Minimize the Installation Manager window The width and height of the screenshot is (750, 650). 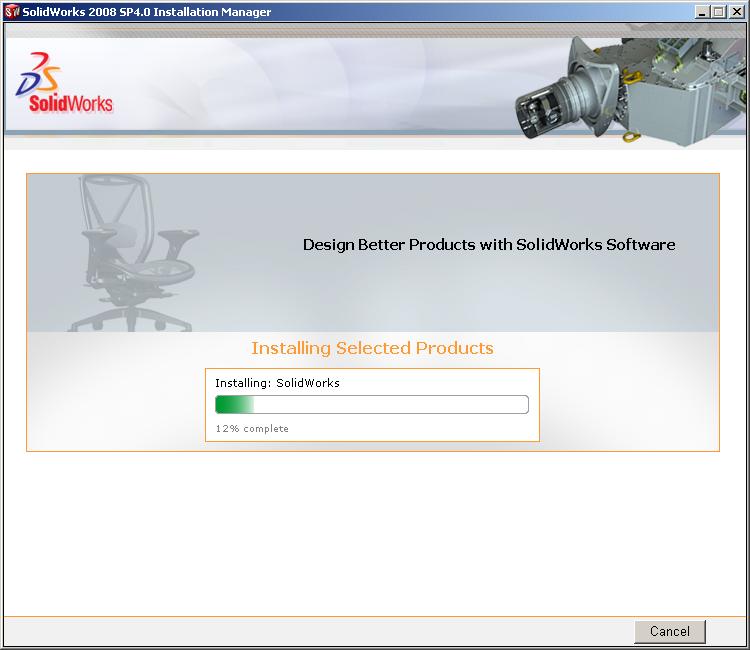(x=702, y=12)
